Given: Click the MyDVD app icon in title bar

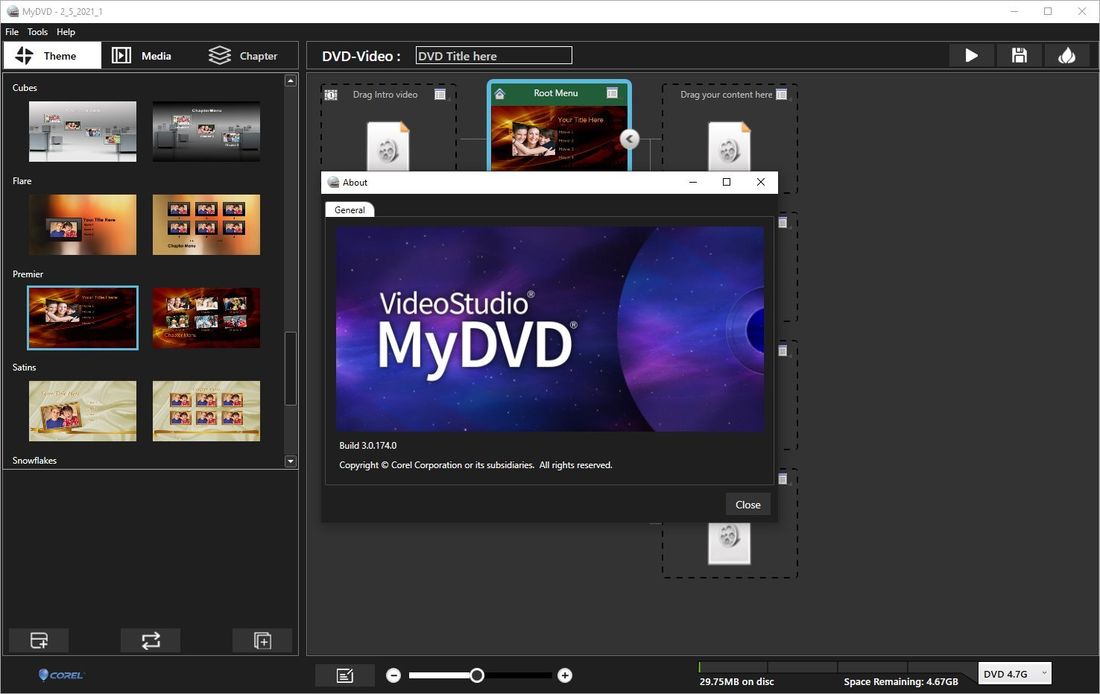Looking at the screenshot, I should click(x=13, y=11).
